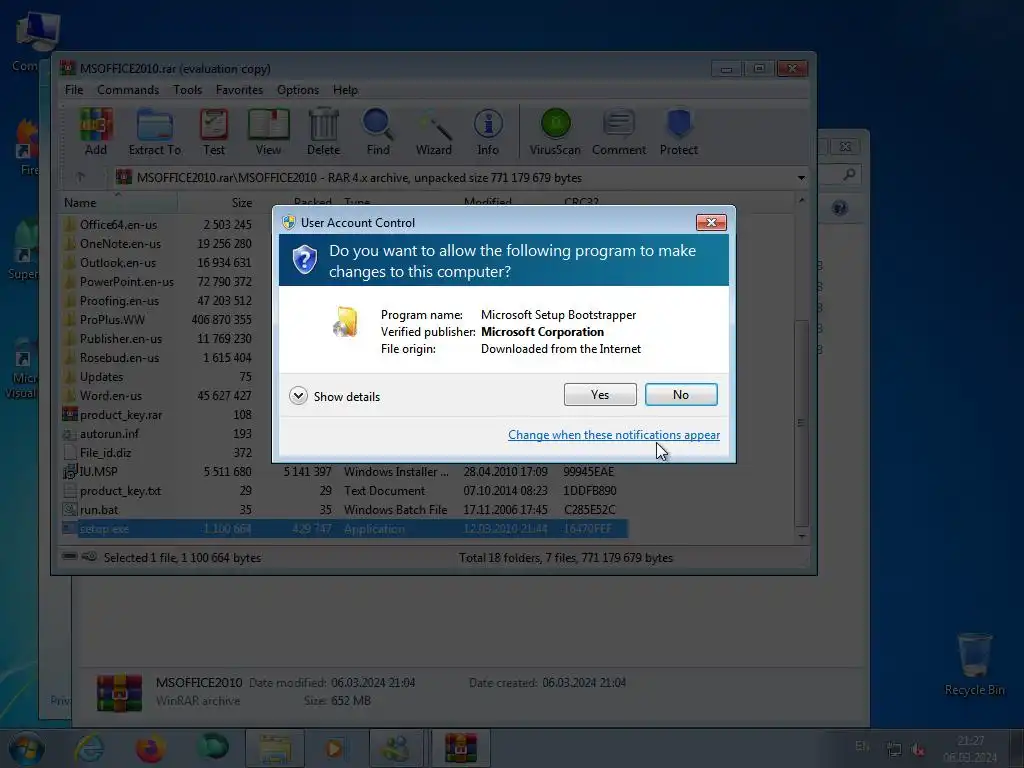Open the File menu in WinRAR
This screenshot has height=768, width=1024.
[74, 90]
